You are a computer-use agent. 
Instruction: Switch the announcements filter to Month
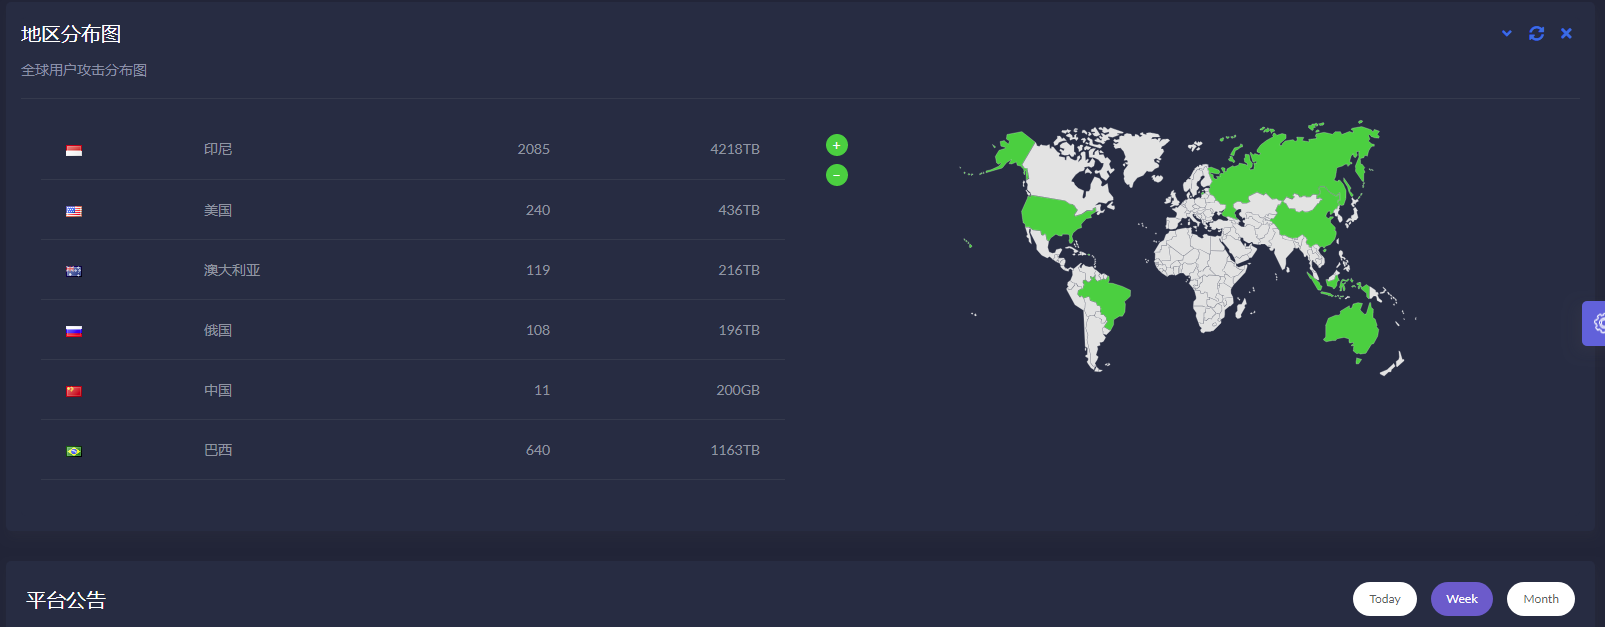tap(1540, 599)
